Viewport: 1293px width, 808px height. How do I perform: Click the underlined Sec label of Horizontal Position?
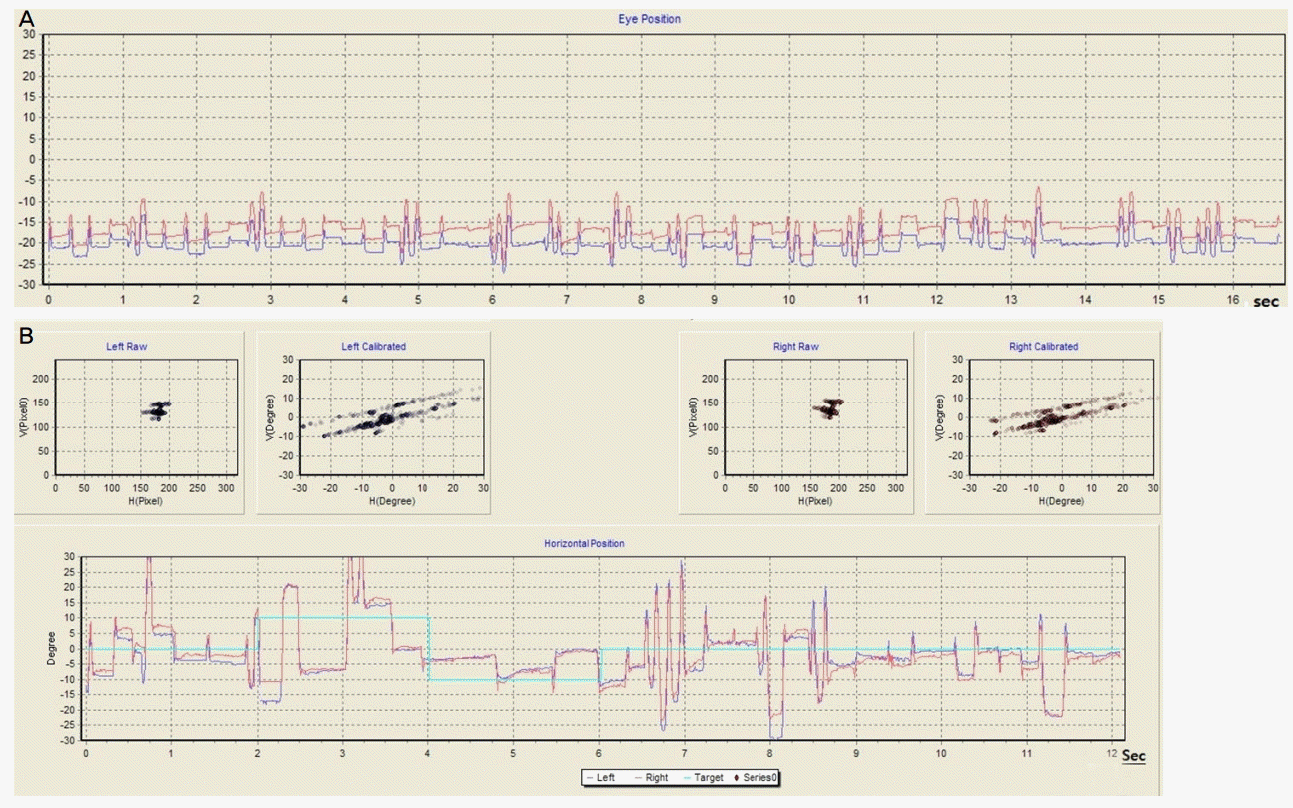click(1134, 756)
